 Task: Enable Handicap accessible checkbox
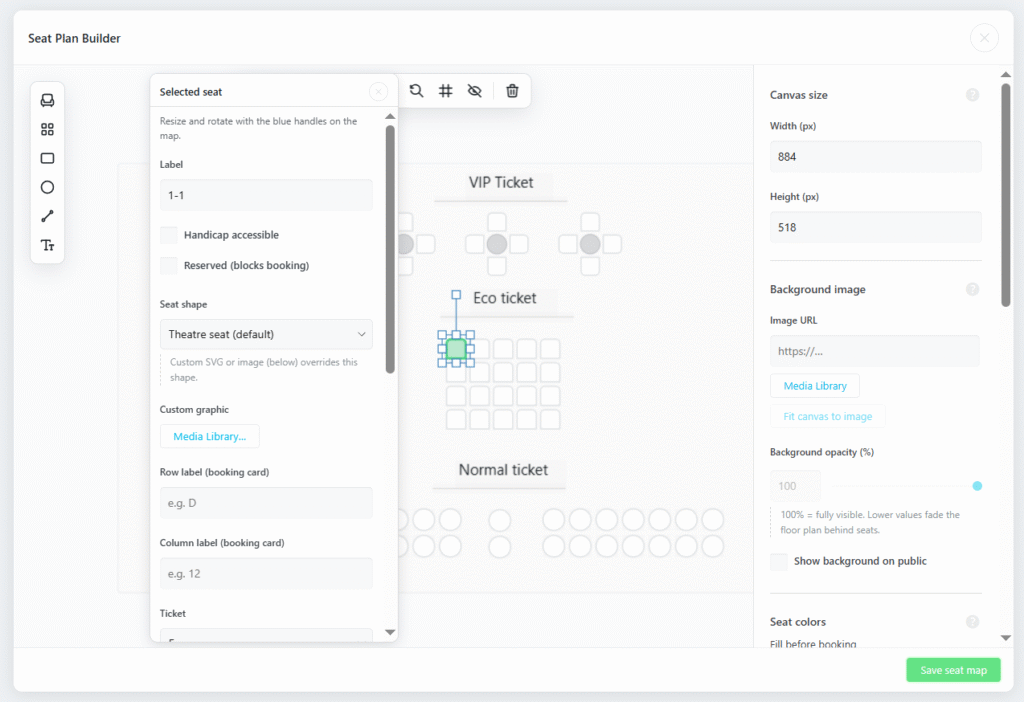168,235
